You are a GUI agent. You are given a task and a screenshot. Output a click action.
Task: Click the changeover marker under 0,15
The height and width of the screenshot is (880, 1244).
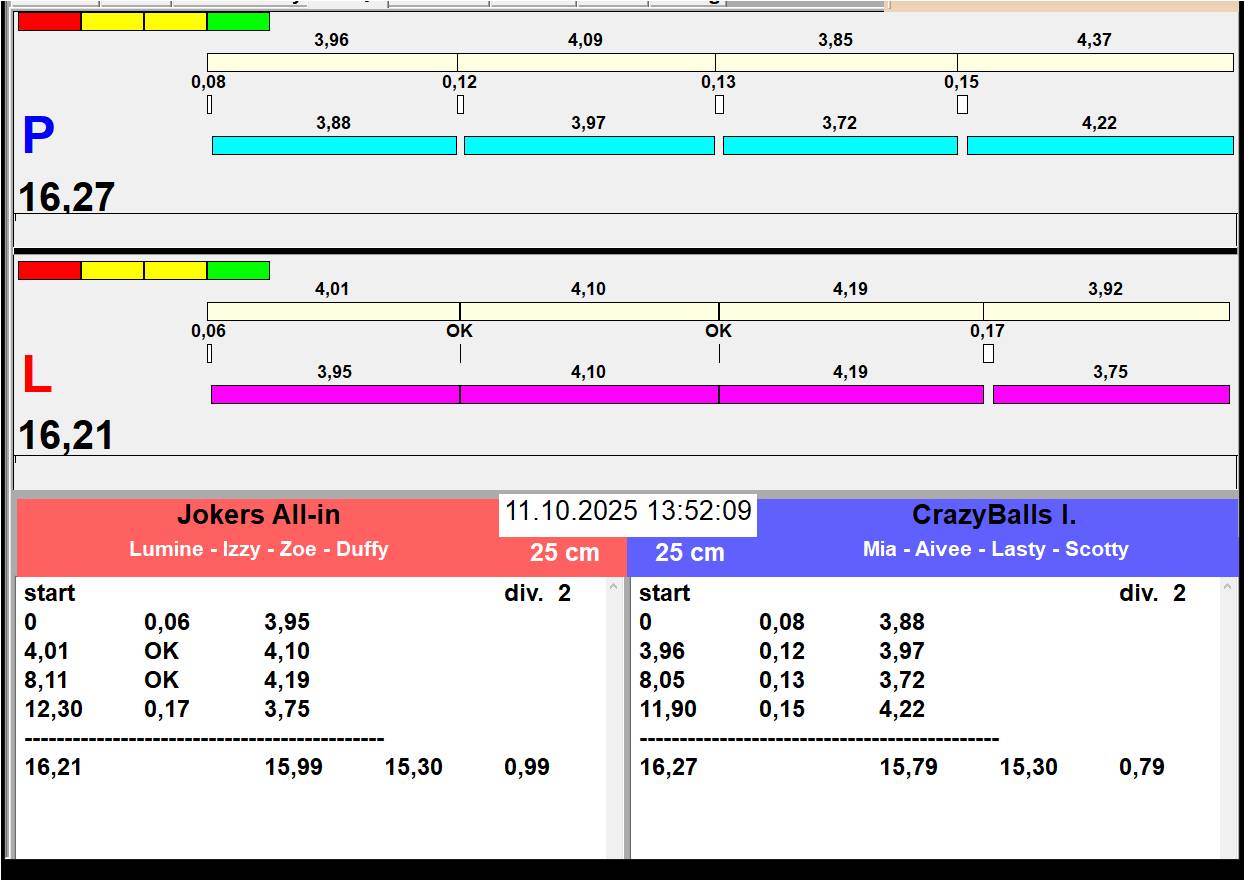coord(962,104)
